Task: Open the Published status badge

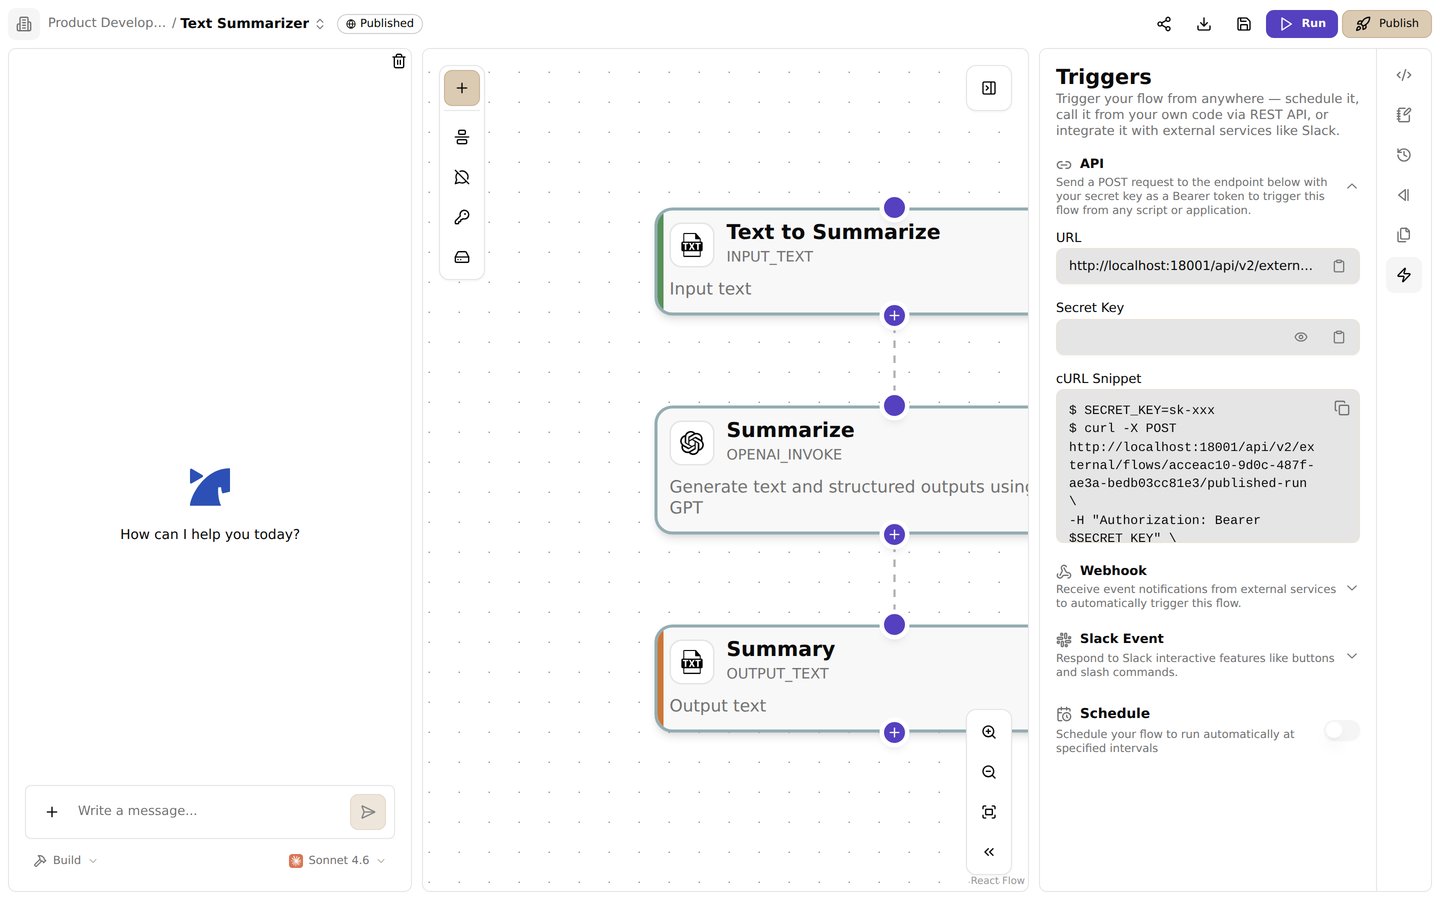Action: [x=380, y=23]
